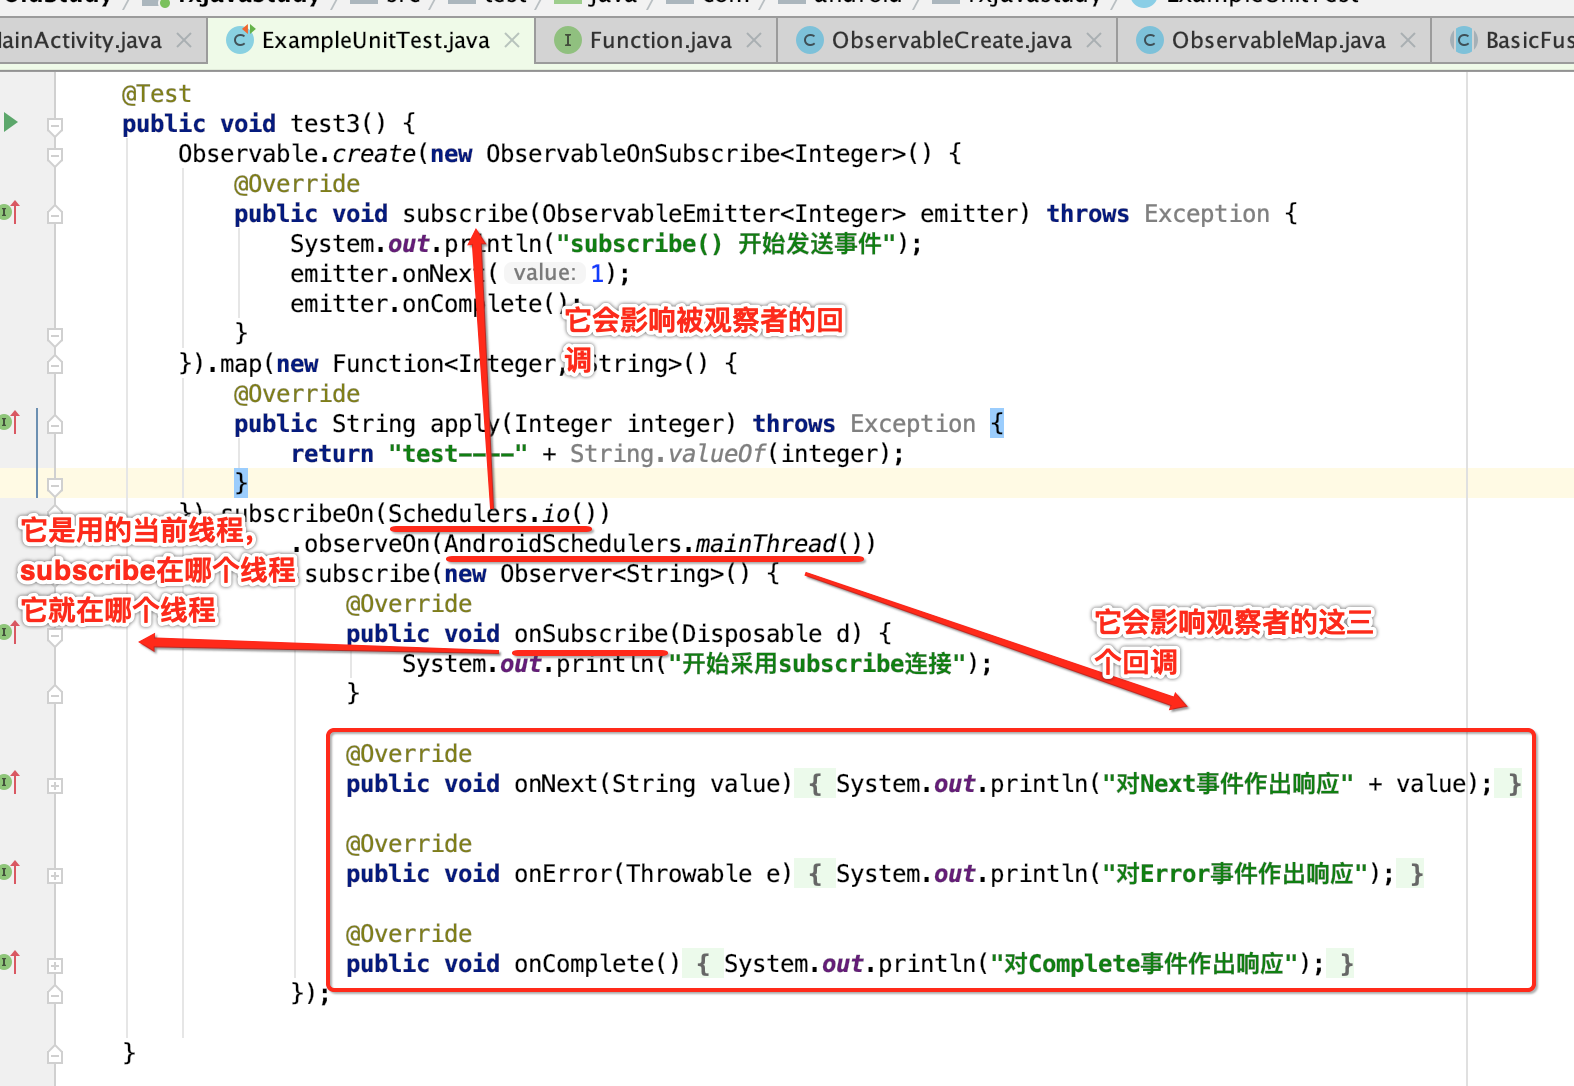Collapse fold marker on .map(new Function line

55,365
